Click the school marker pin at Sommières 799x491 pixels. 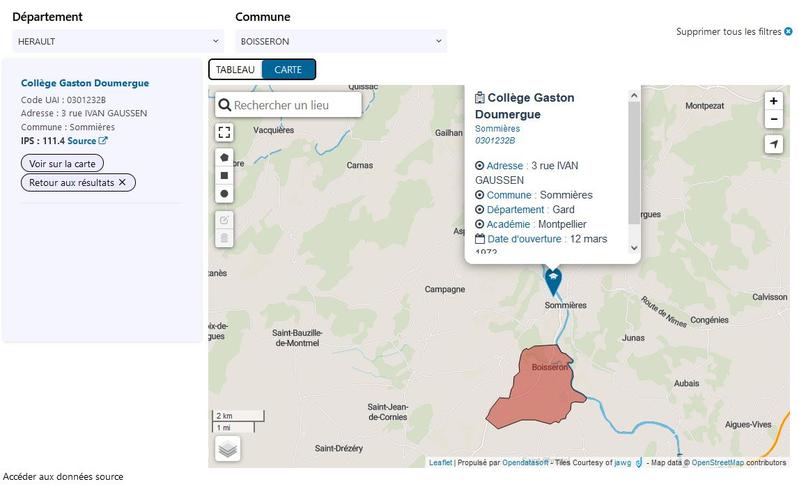[x=553, y=281]
